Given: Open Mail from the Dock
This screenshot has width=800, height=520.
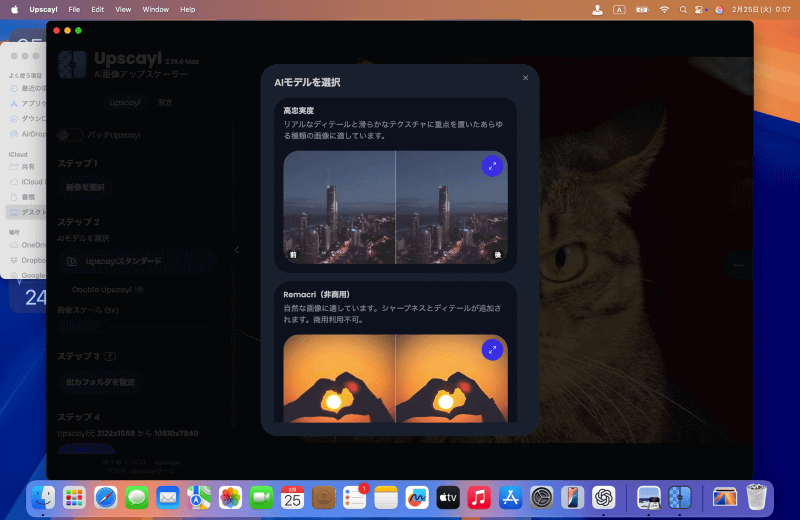Looking at the screenshot, I should (168, 497).
